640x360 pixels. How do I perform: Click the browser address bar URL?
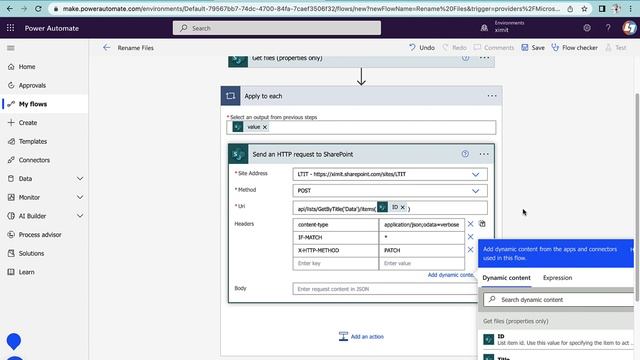point(311,9)
